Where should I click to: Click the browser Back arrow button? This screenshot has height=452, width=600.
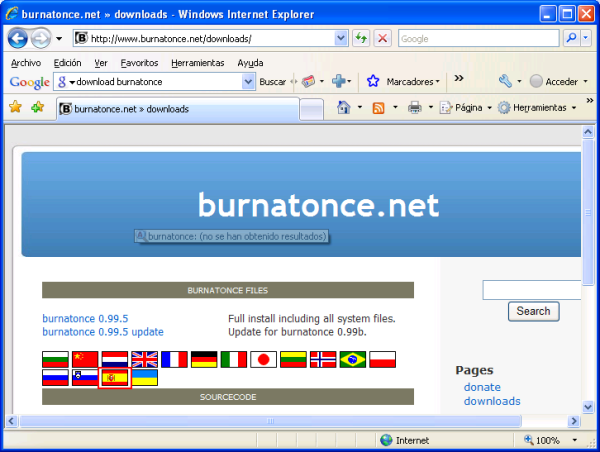pos(18,39)
